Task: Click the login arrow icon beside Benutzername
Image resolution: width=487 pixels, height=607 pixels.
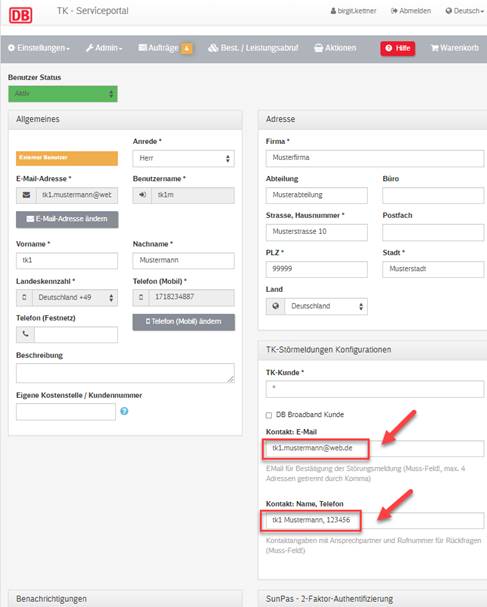Action: tap(142, 195)
